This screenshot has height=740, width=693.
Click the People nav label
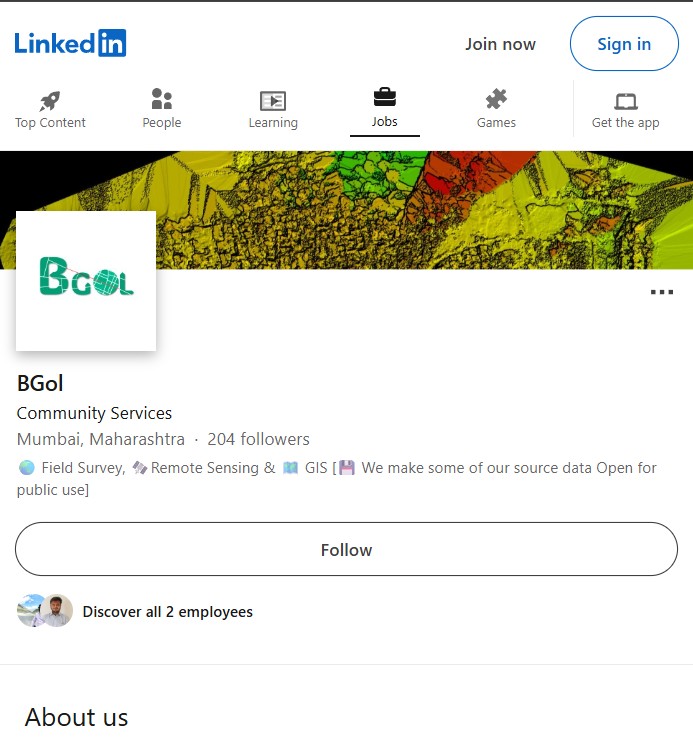coord(161,123)
